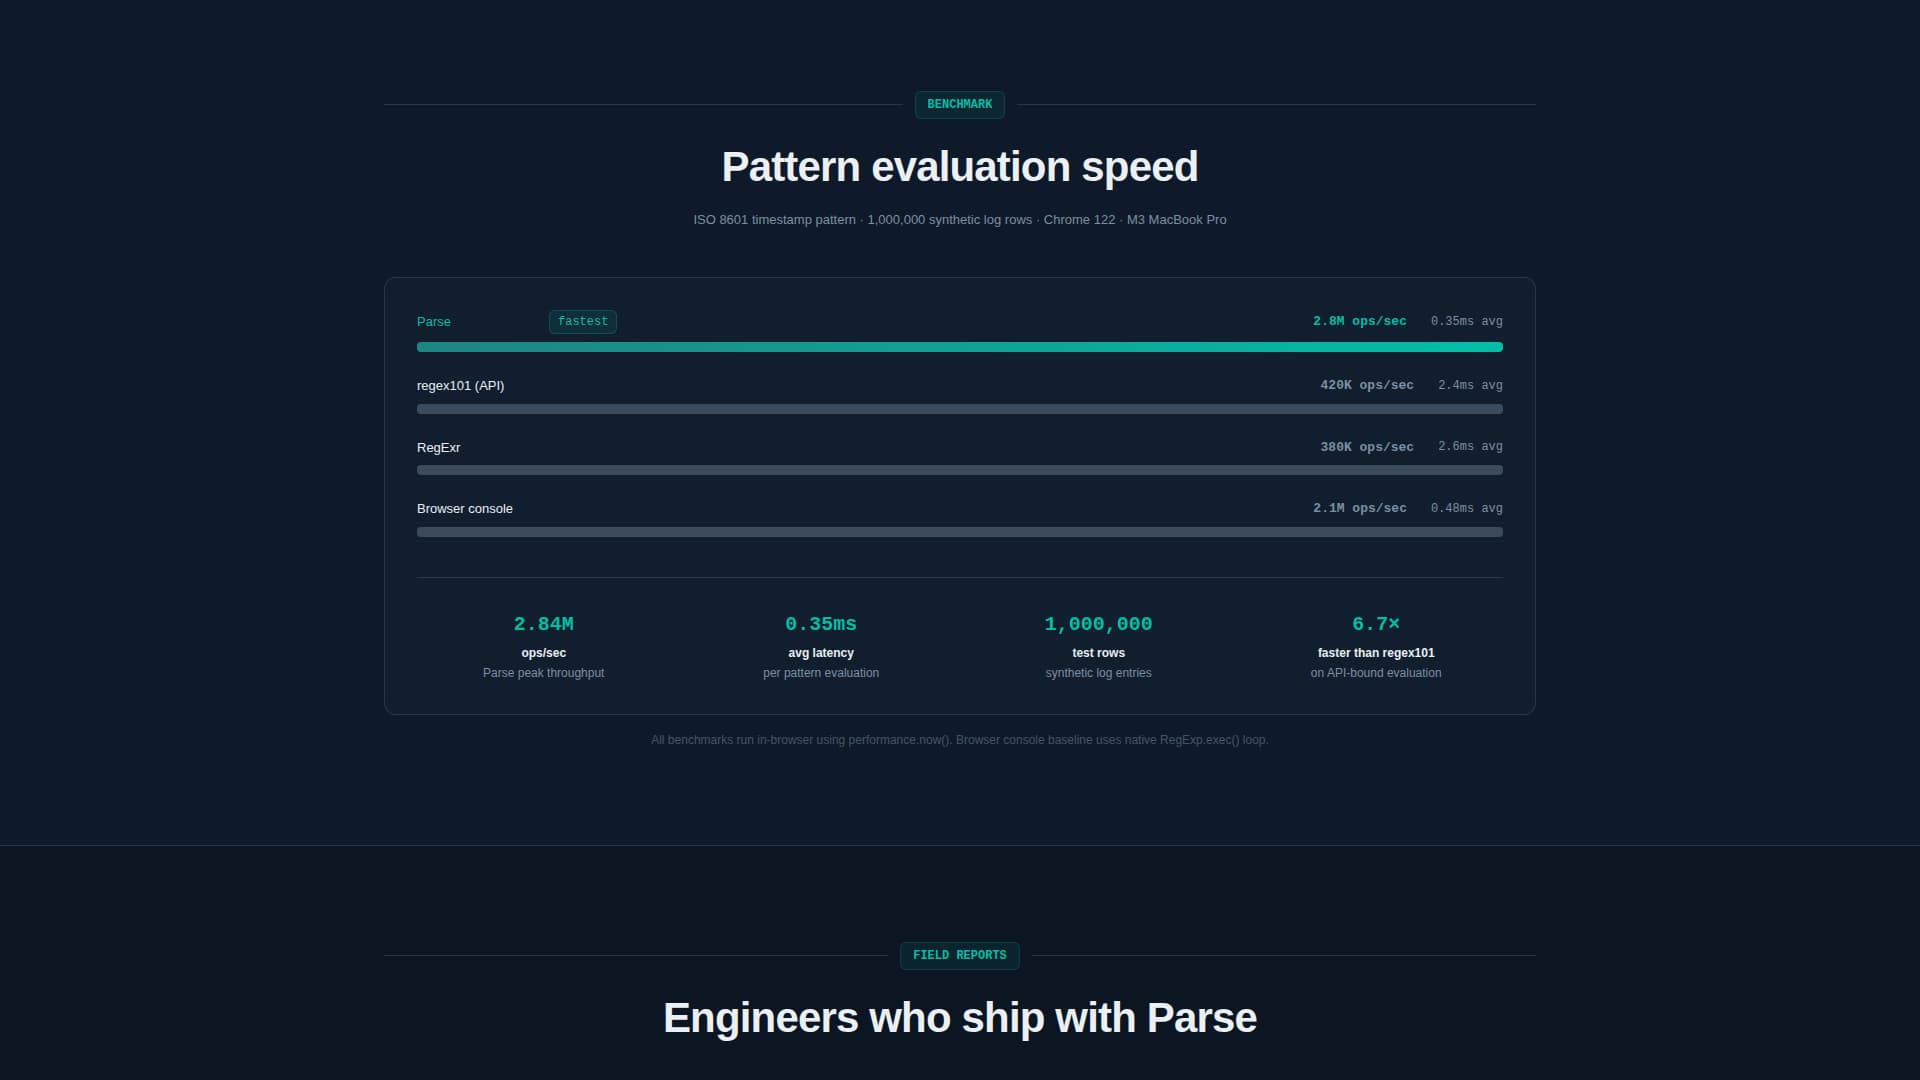
Task: Click the '0.48ms avg' value
Action: (1466, 508)
